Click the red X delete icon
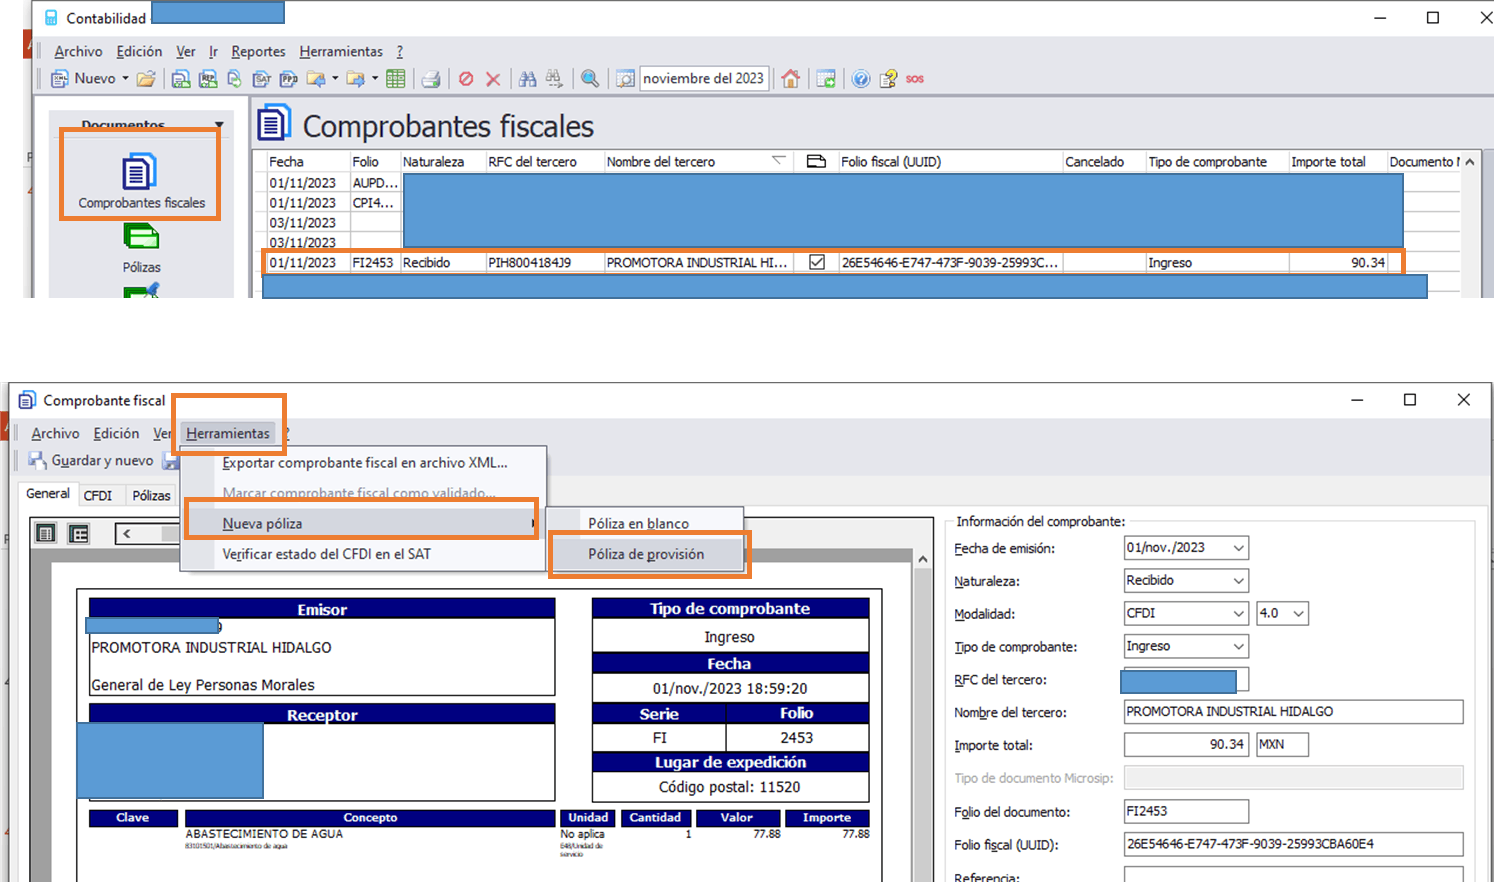1494x882 pixels. (x=493, y=79)
